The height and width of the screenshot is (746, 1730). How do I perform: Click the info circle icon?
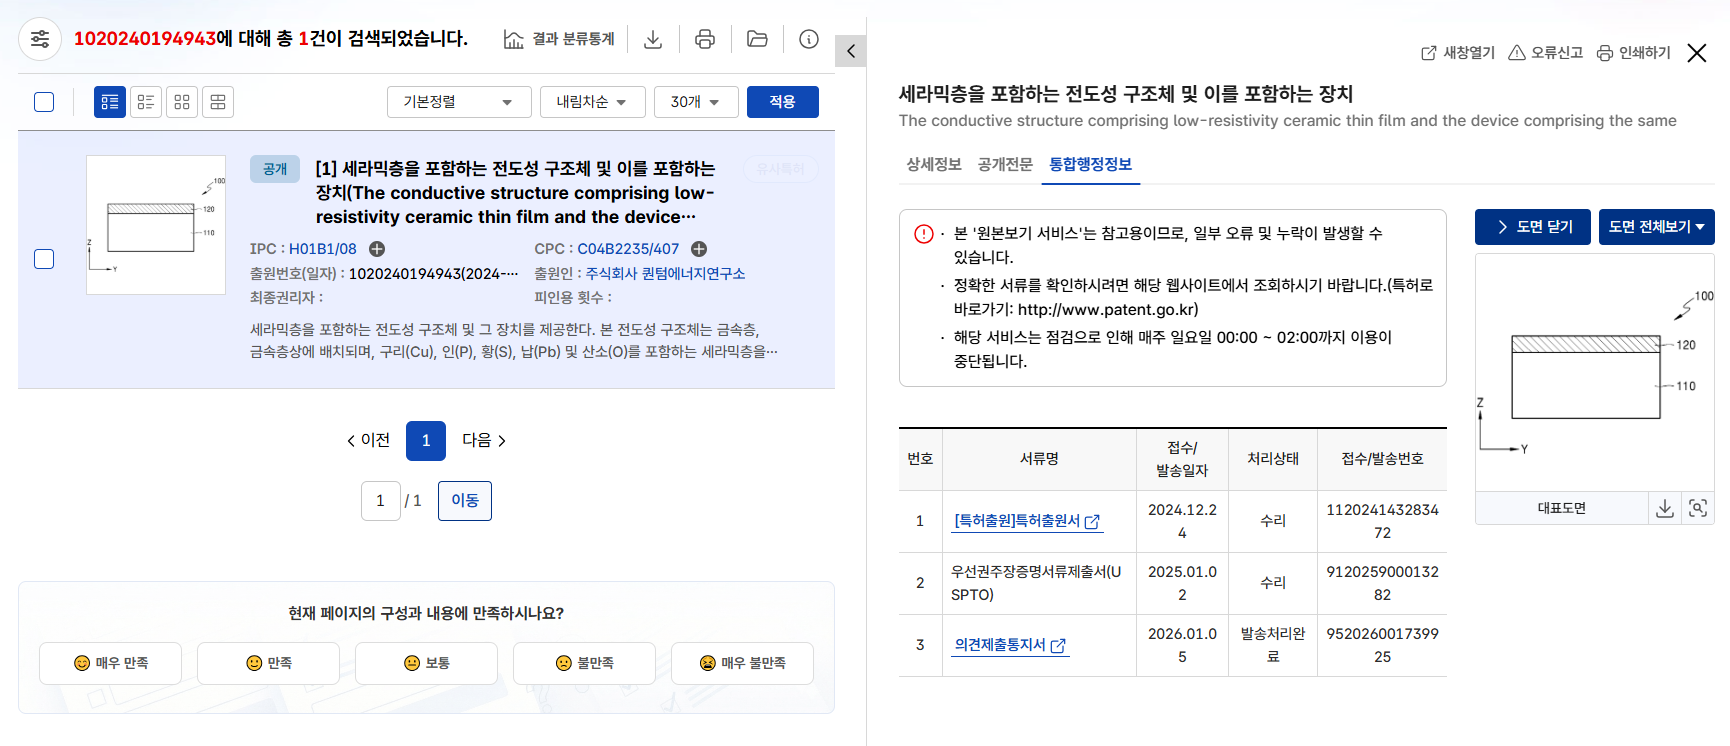click(x=809, y=39)
